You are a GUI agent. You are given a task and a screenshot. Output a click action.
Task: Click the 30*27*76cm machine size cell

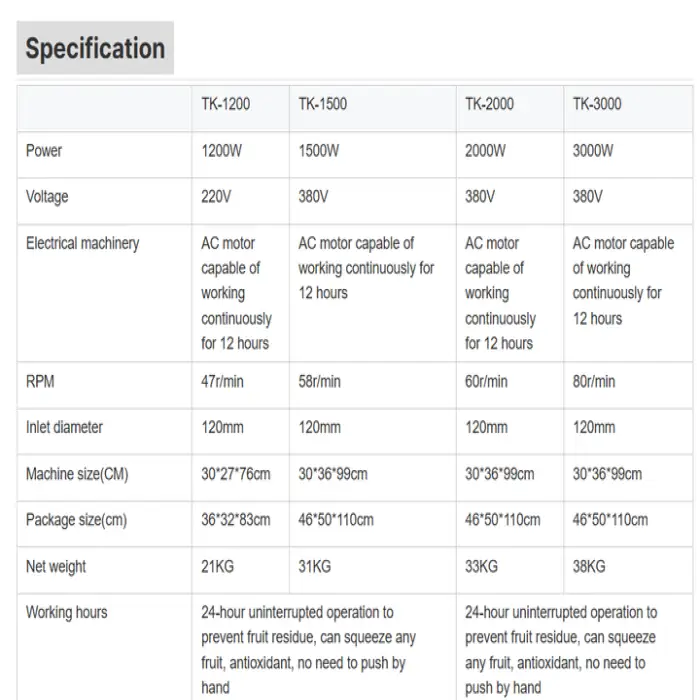tap(236, 474)
